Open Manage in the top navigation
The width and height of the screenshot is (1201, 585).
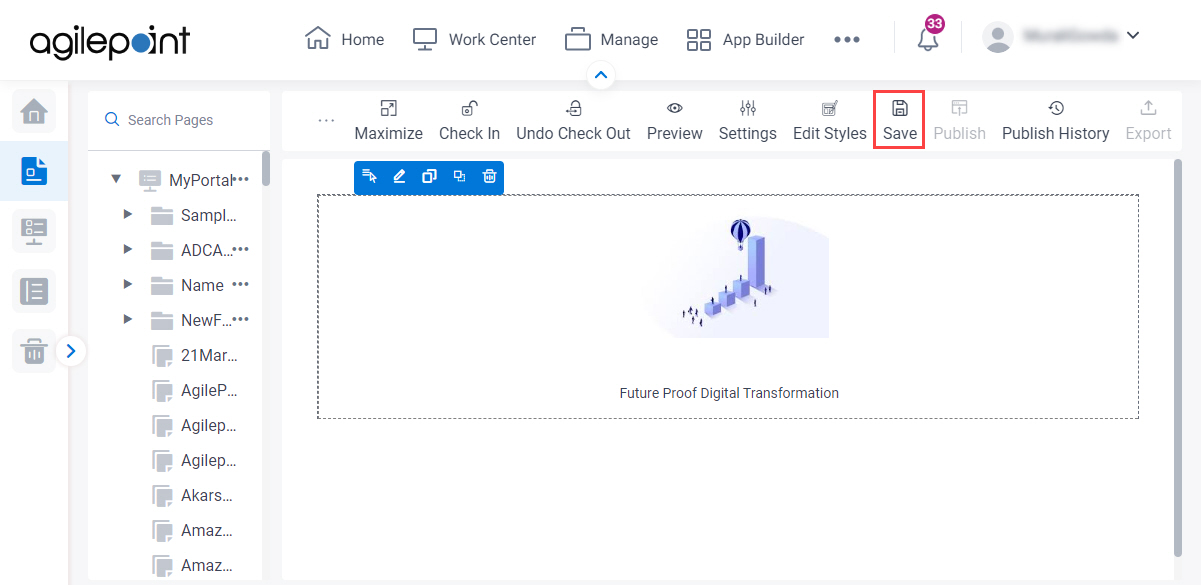[611, 40]
